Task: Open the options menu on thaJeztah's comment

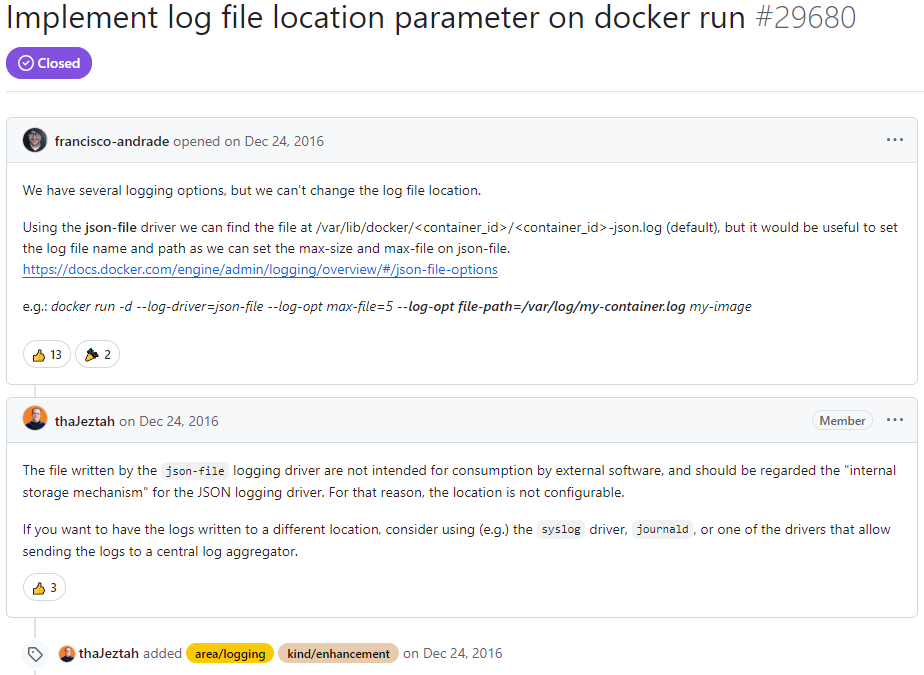Action: pos(895,420)
